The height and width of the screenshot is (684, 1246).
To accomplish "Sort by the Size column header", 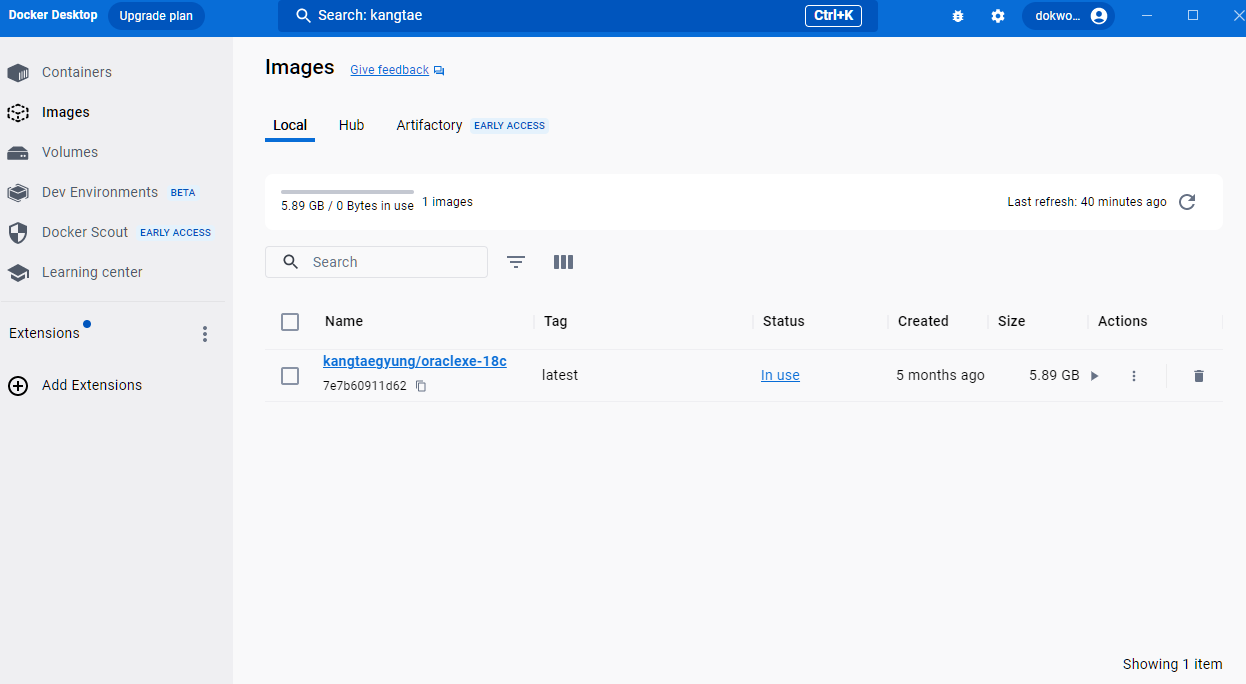I will coord(1012,321).
